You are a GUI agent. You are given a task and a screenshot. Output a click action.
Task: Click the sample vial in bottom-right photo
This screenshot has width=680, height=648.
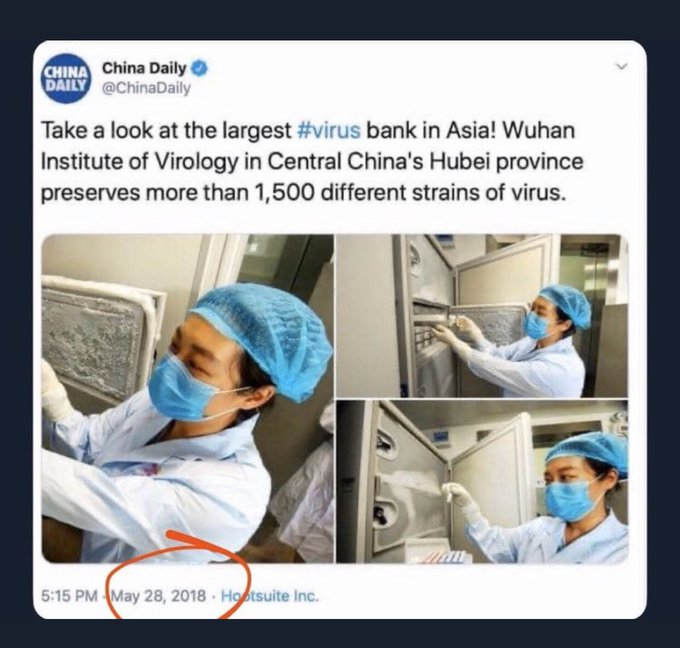pyautogui.click(x=449, y=491)
